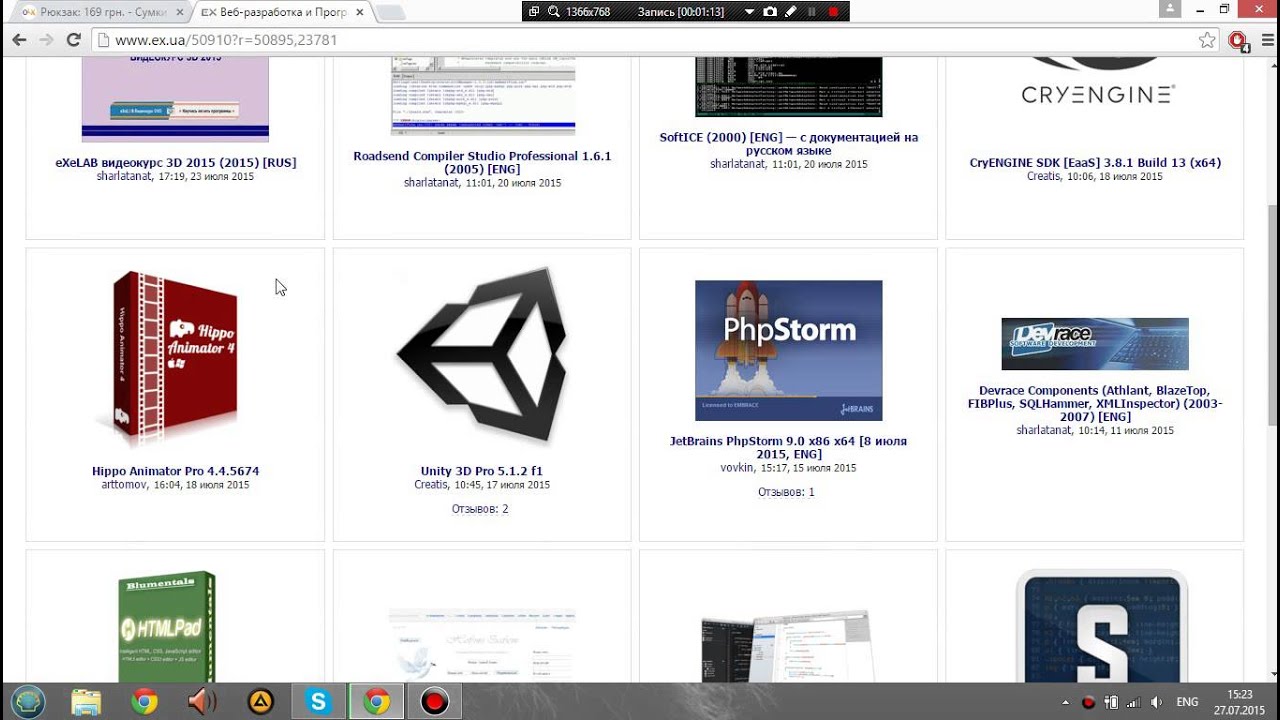Open Отзывов: 2 under Unity 3D Pro
Viewport: 1280px width, 720px height.
pos(480,509)
